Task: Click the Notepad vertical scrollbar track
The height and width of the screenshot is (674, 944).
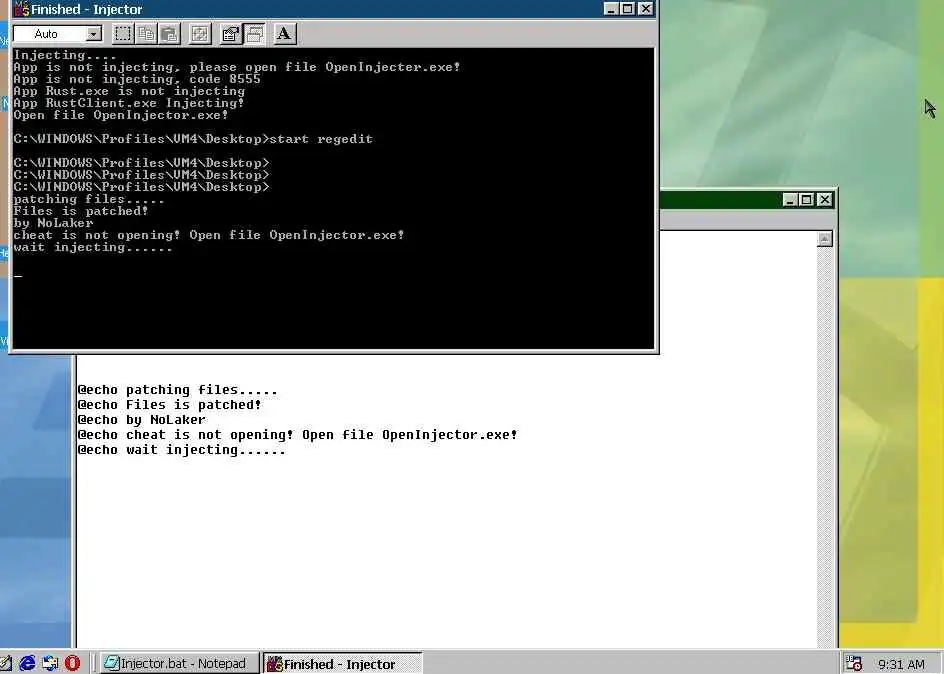Action: pyautogui.click(x=825, y=447)
